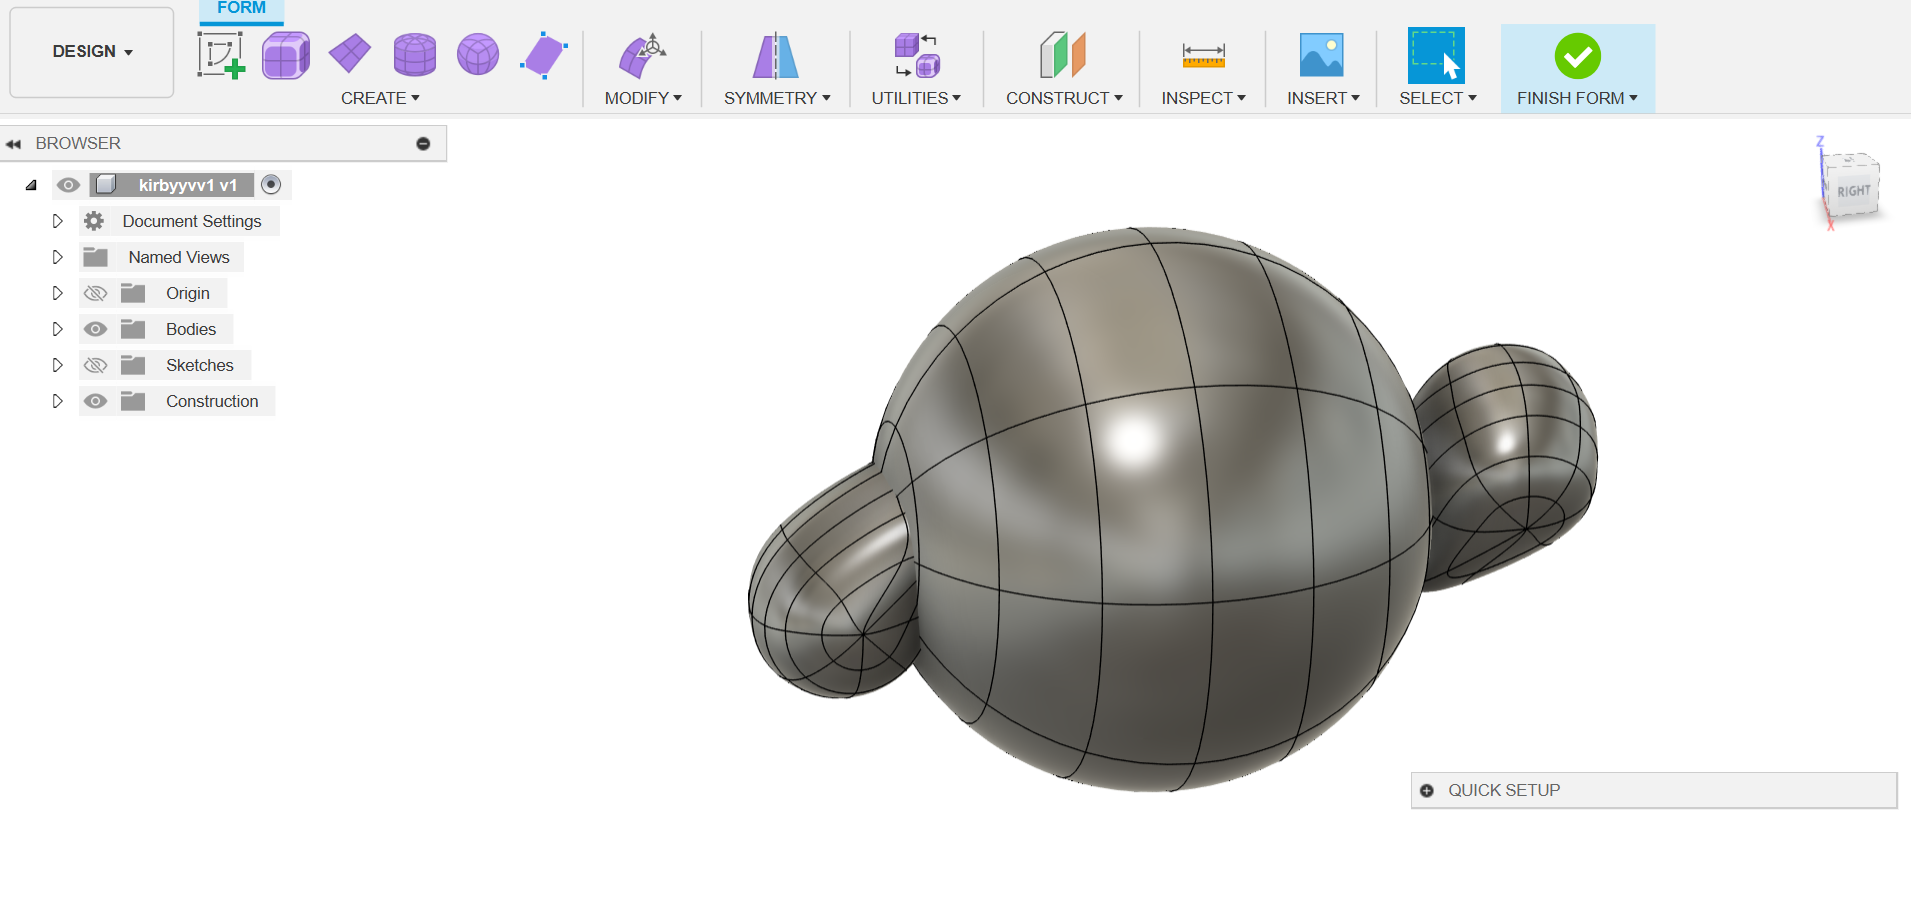Select the Named Views label
This screenshot has height=898, width=1911.
pyautogui.click(x=179, y=257)
